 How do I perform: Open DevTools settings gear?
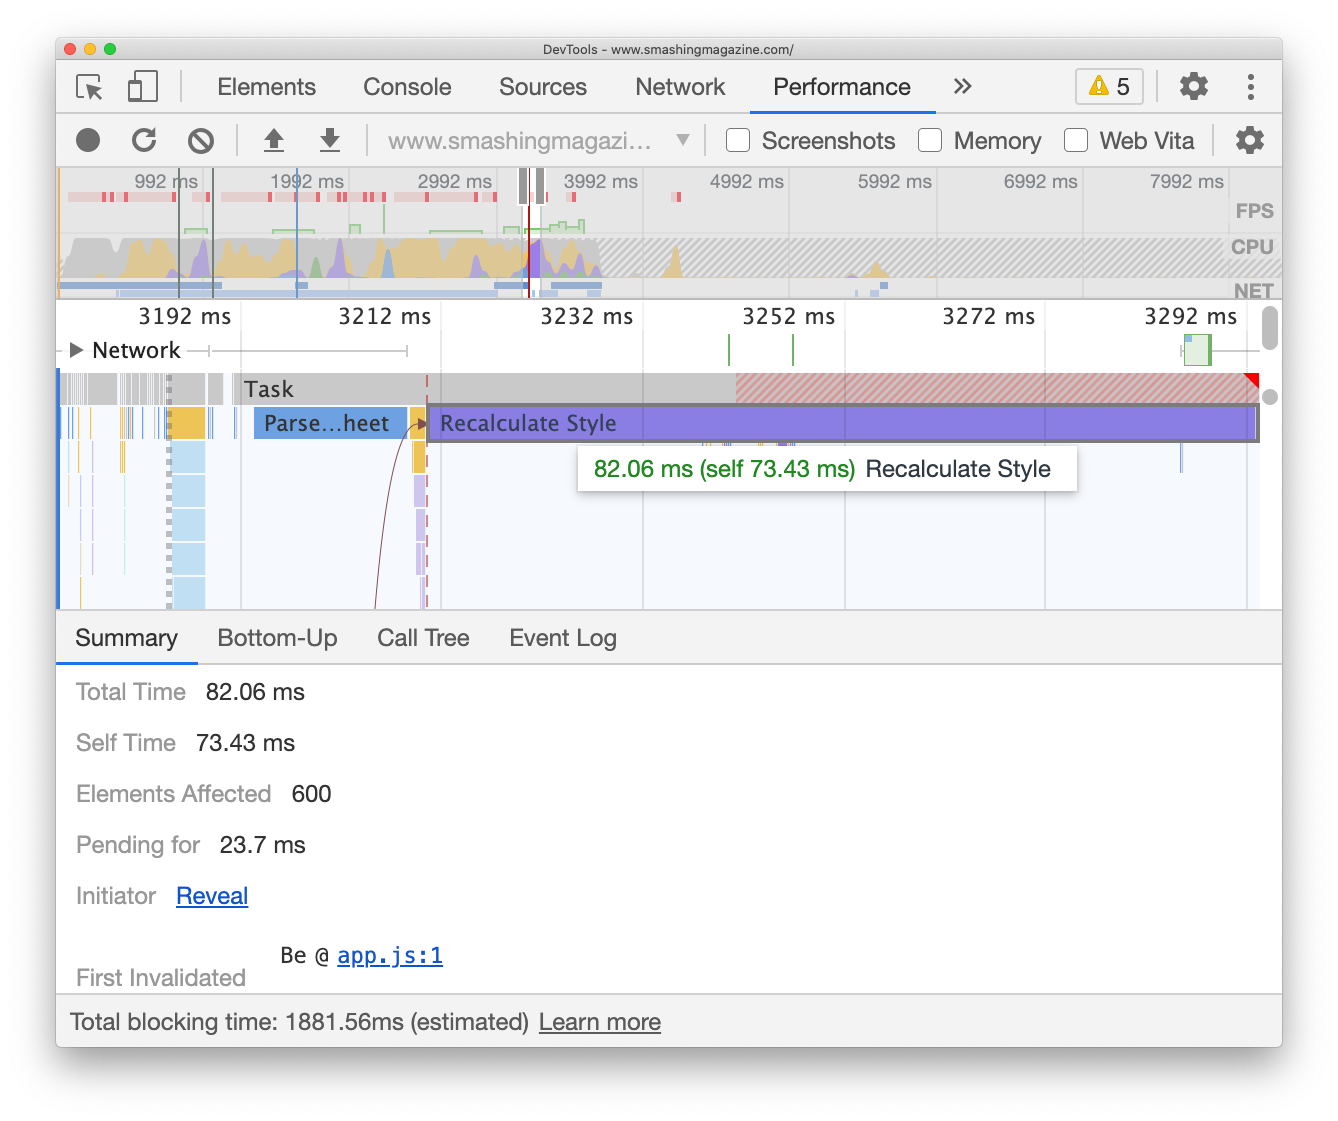click(x=1194, y=87)
